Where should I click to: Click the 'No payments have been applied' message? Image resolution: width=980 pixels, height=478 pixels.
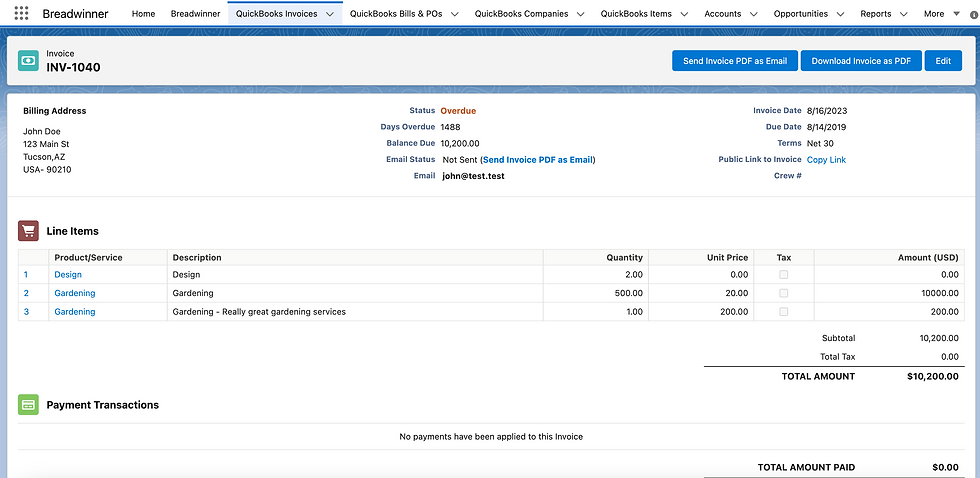[491, 437]
